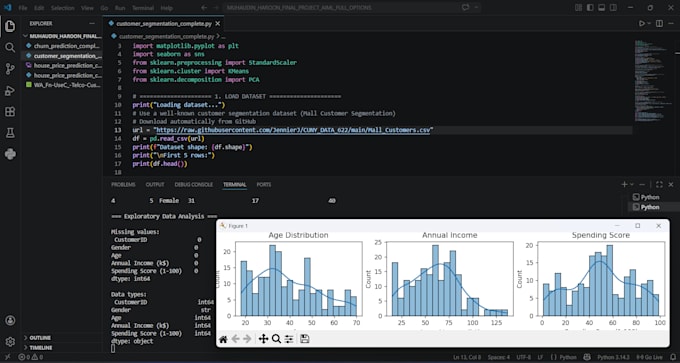Select the Zoom to rectangle tool in Figure 1
Image resolution: width=680 pixels, height=363 pixels.
point(276,339)
